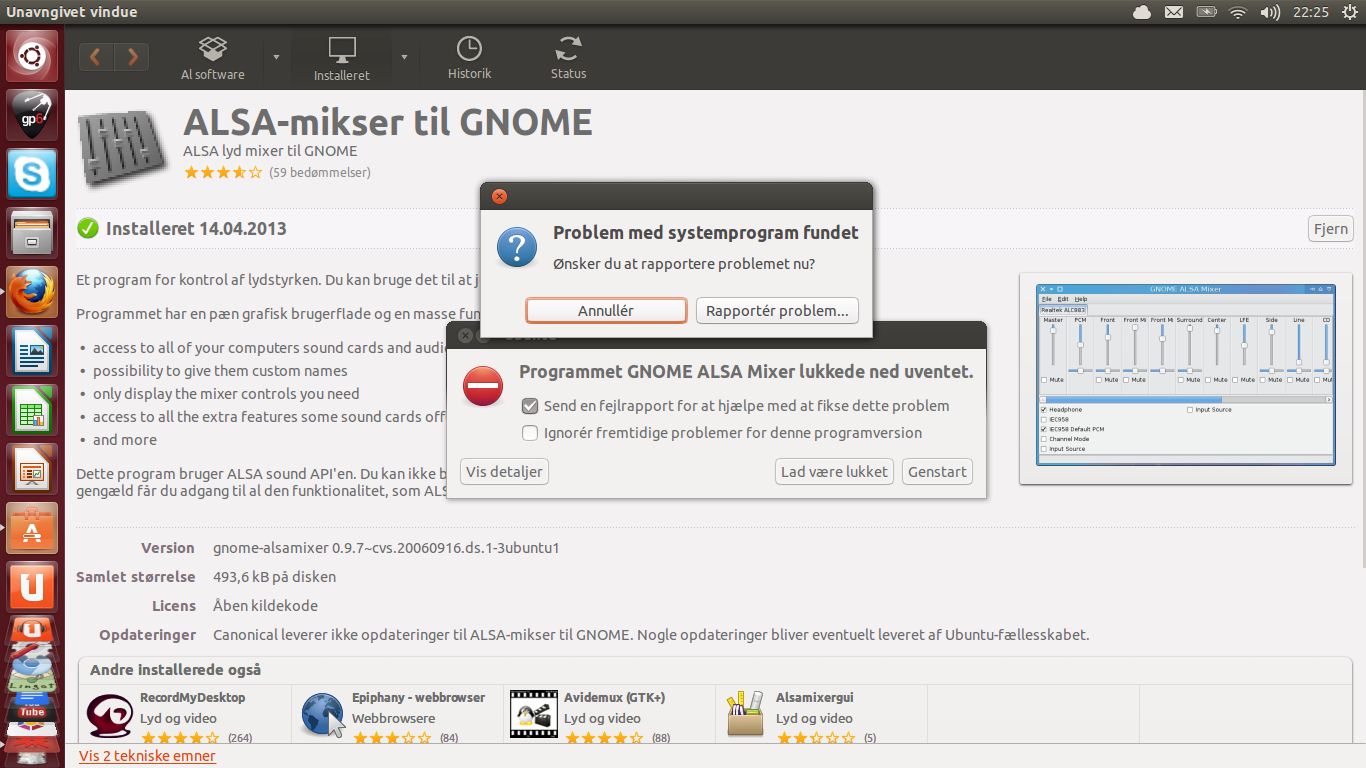Screen dimensions: 1366x768
Task: Click Annullér in the problem dialog
Action: (606, 310)
